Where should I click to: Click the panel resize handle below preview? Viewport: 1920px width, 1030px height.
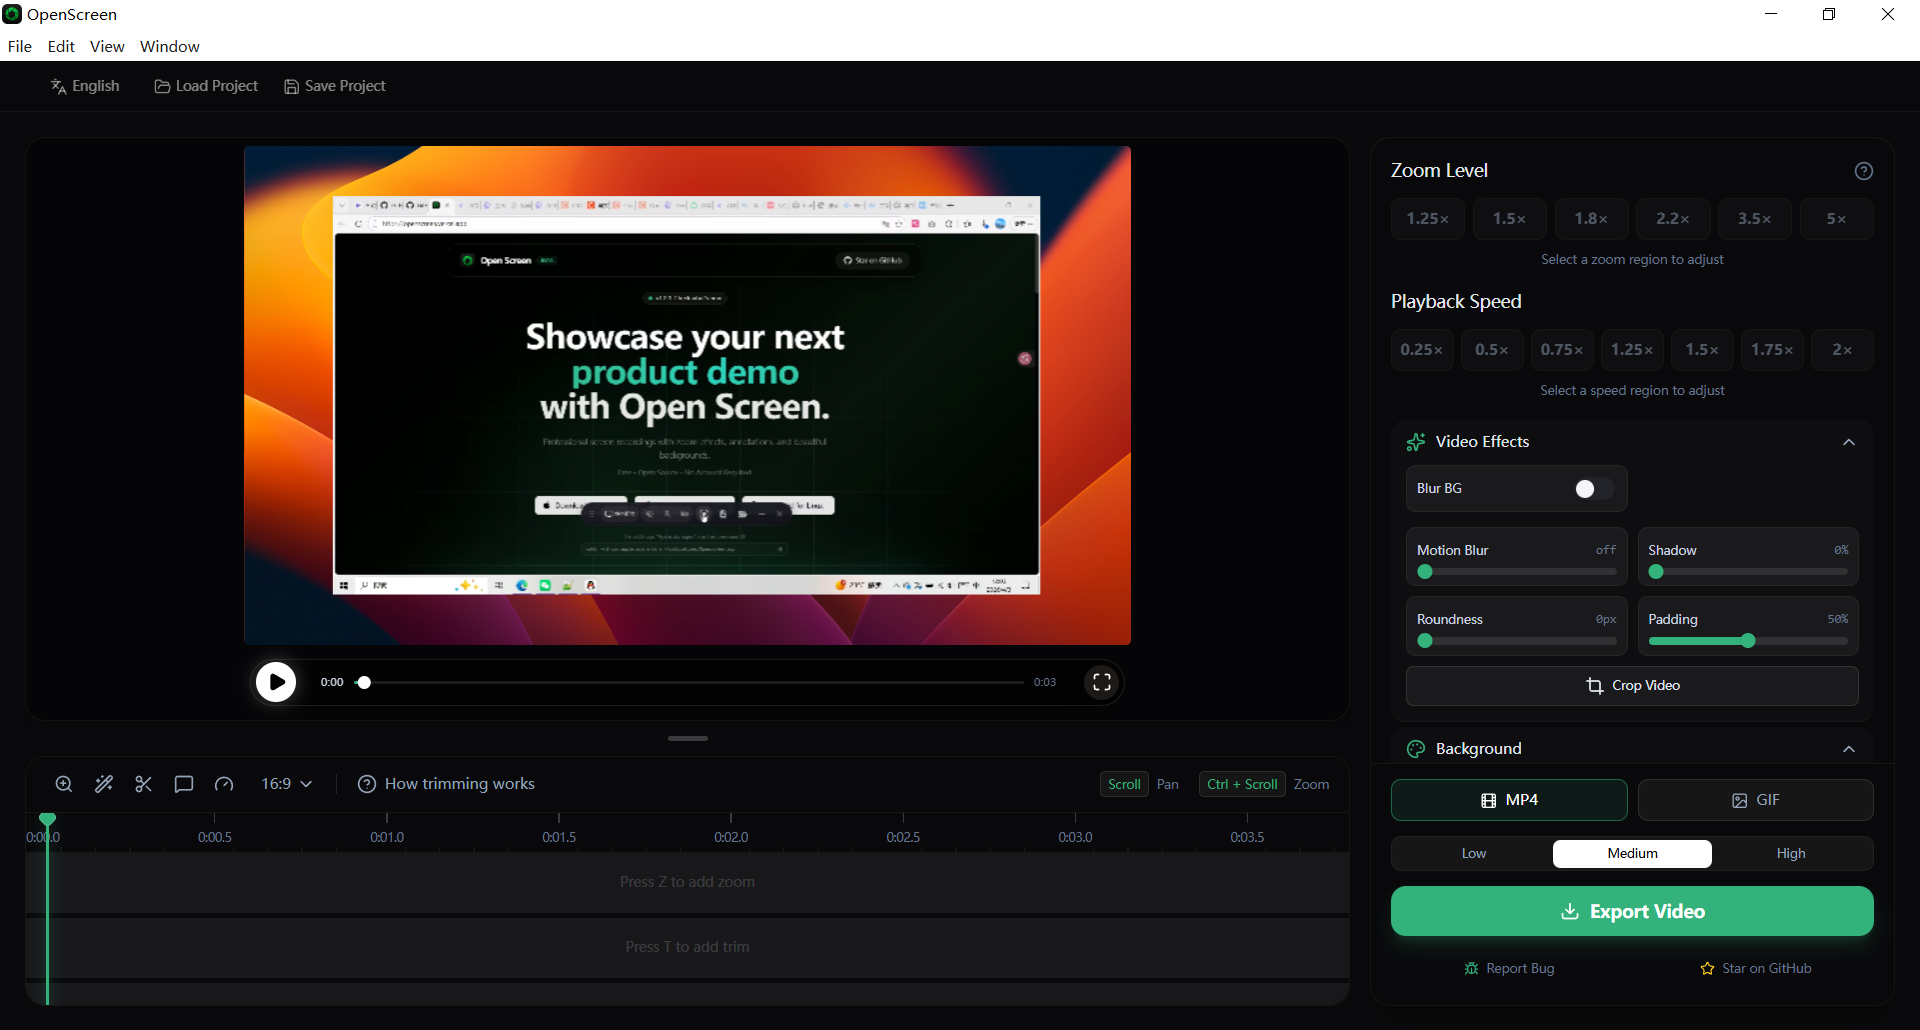[688, 738]
